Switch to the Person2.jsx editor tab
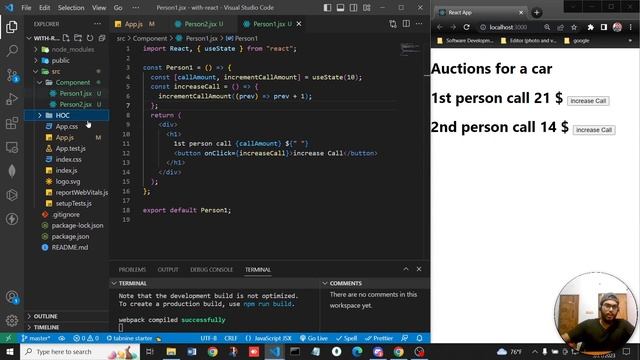The height and width of the screenshot is (360, 640). tap(200, 24)
